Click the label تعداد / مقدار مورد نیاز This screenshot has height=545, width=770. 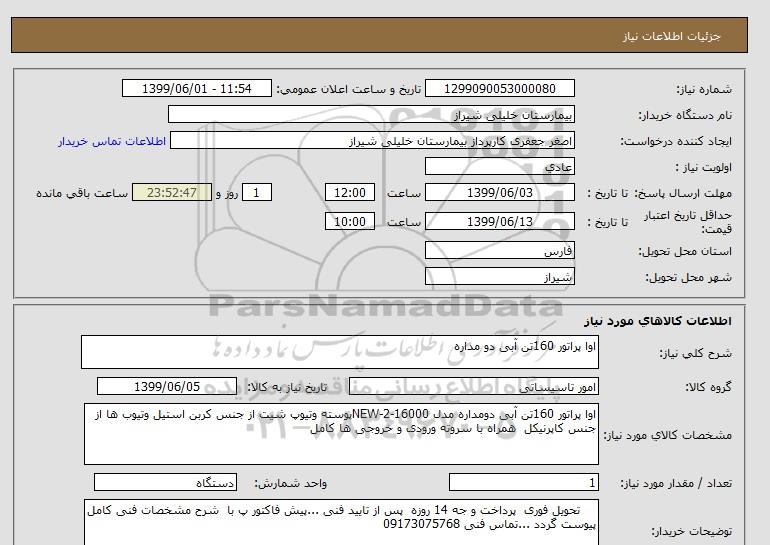click(x=676, y=484)
